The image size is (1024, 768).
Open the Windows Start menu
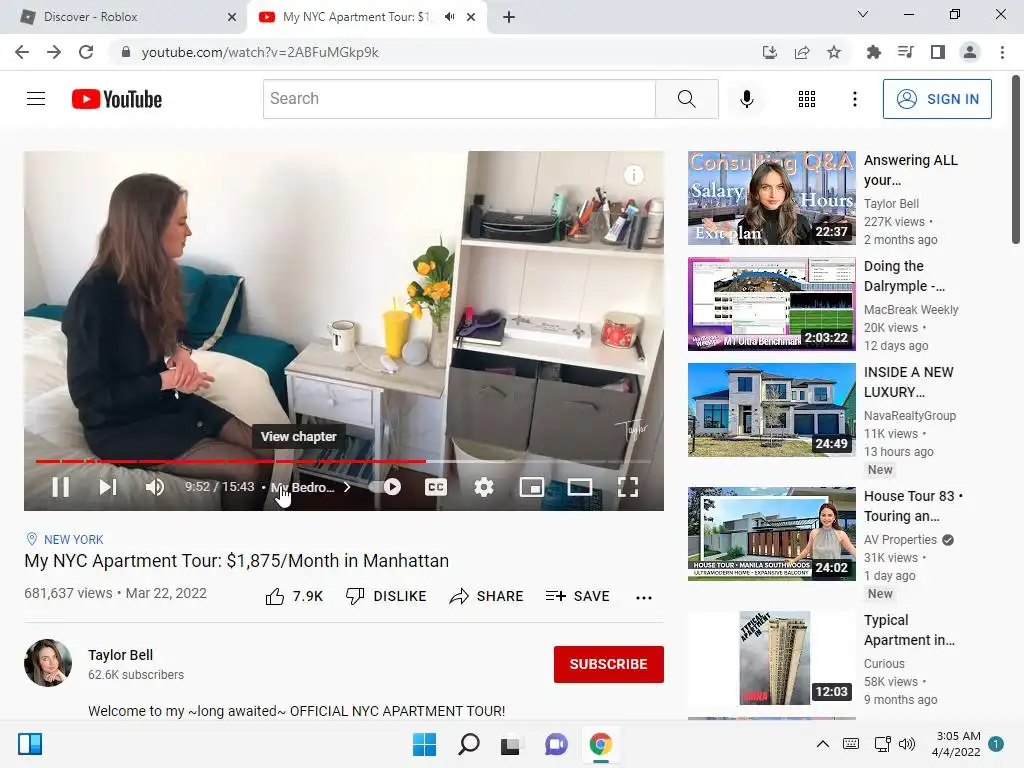424,744
